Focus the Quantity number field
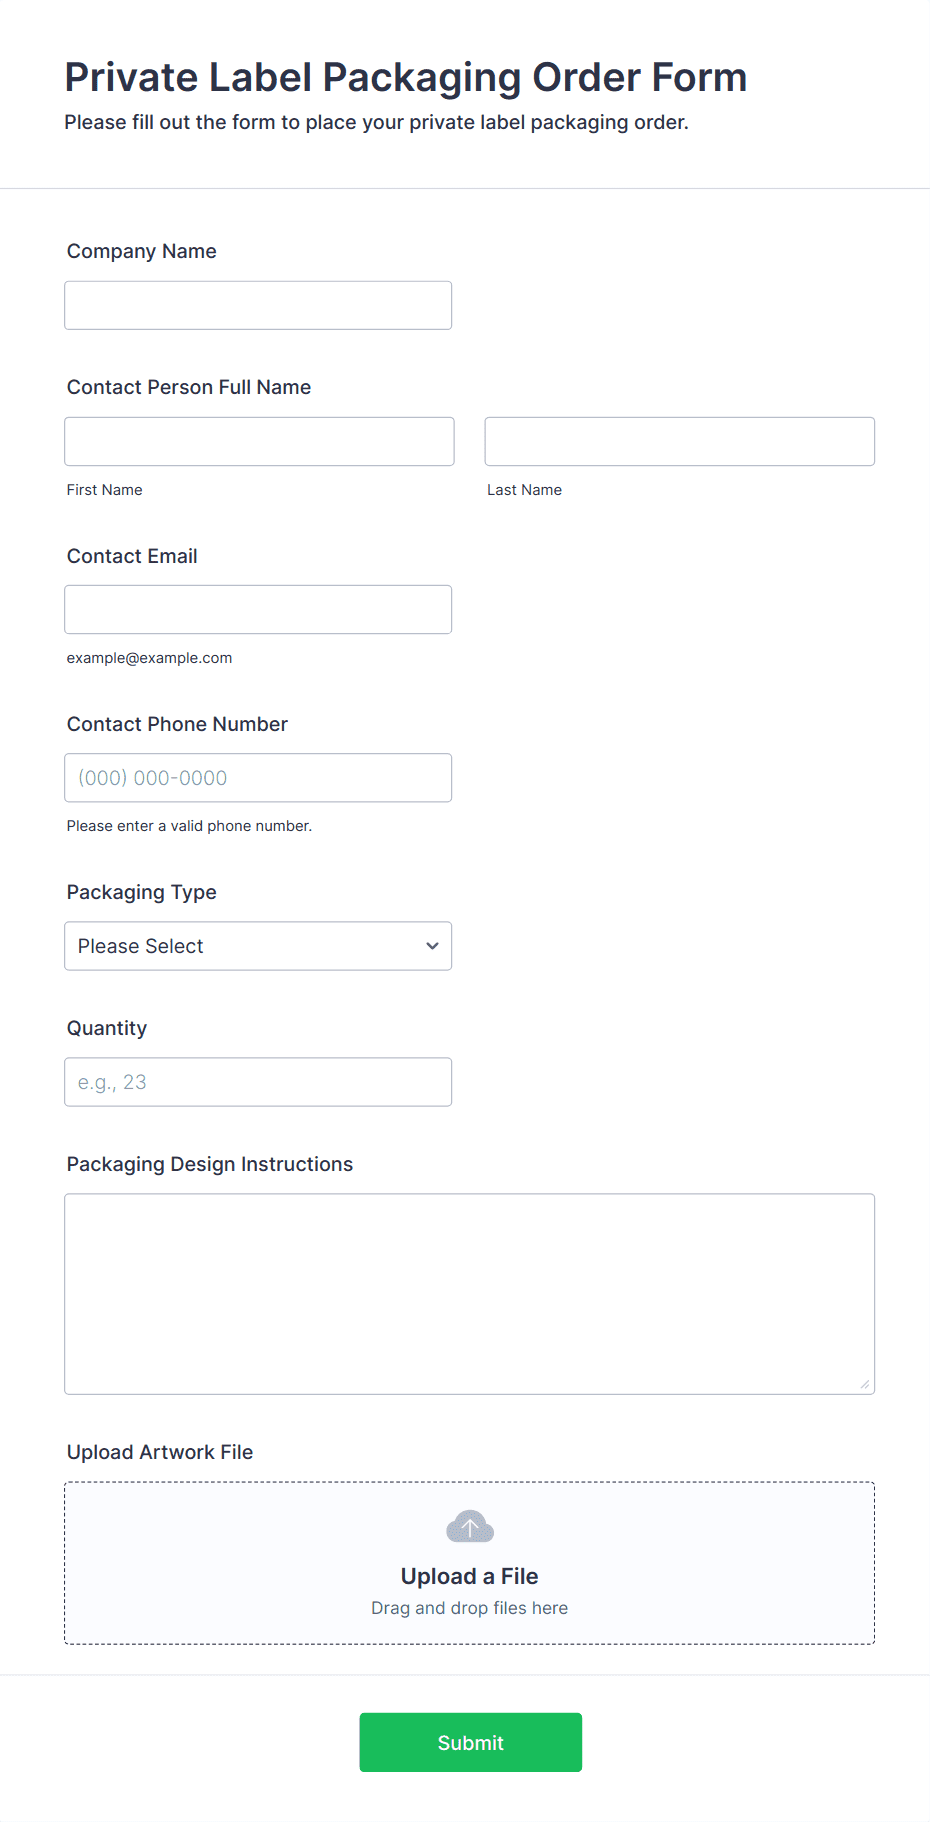Screen dimensions: 930x1822 pos(257,1082)
